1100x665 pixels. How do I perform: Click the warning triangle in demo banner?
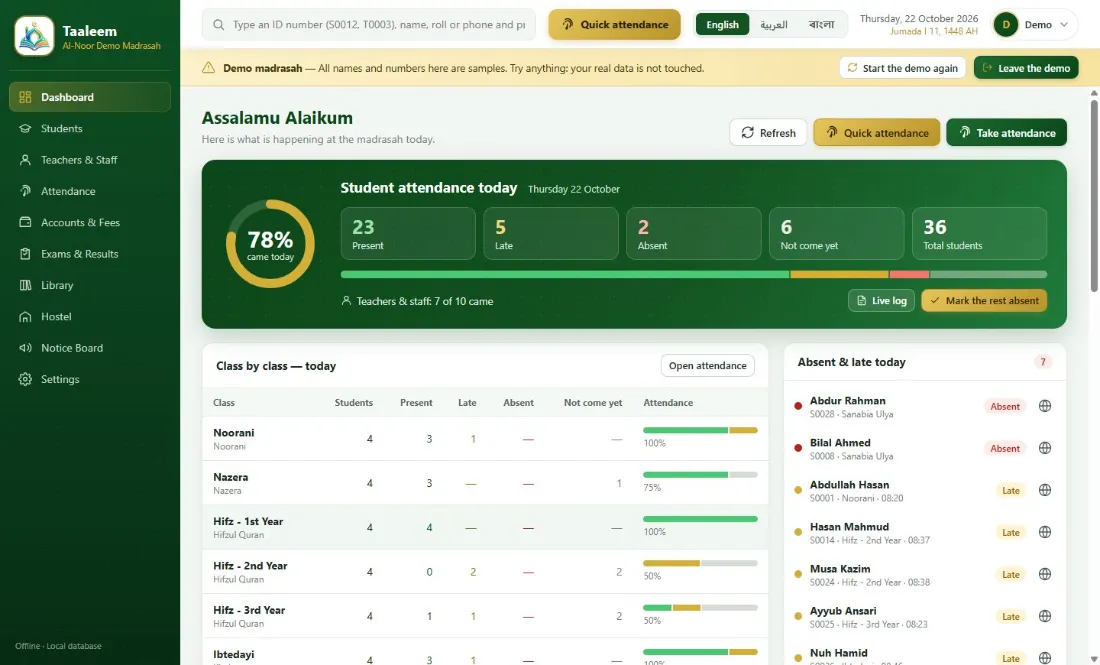pyautogui.click(x=208, y=68)
